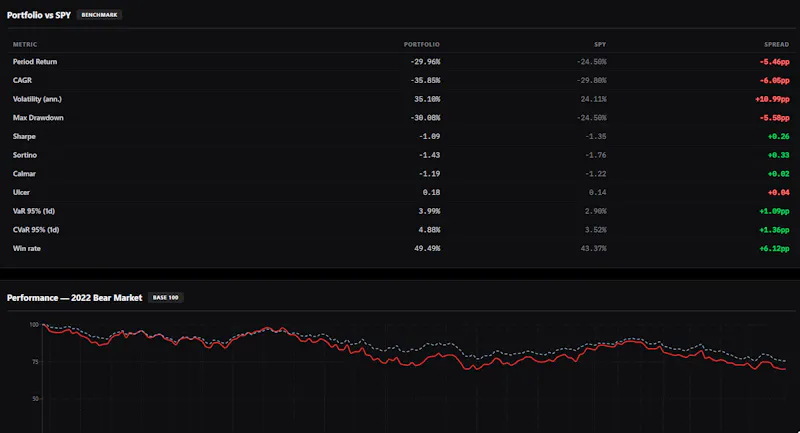Click the 'Calmar' metric label
The width and height of the screenshot is (800, 433).
(24, 173)
